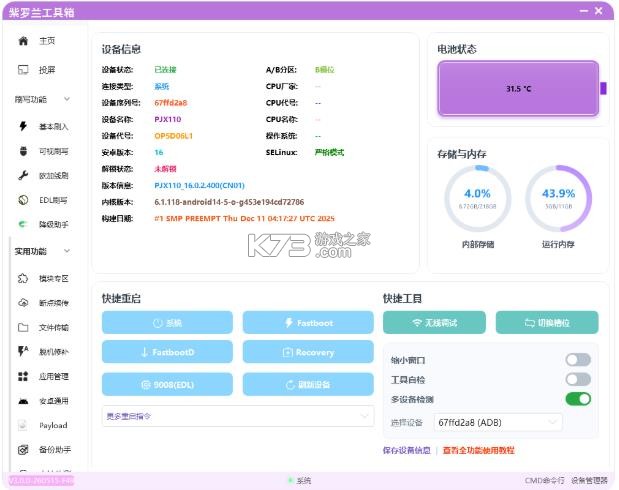
Task: Open the sidebar item with the lightning-A icon
Action: [x=43, y=351]
